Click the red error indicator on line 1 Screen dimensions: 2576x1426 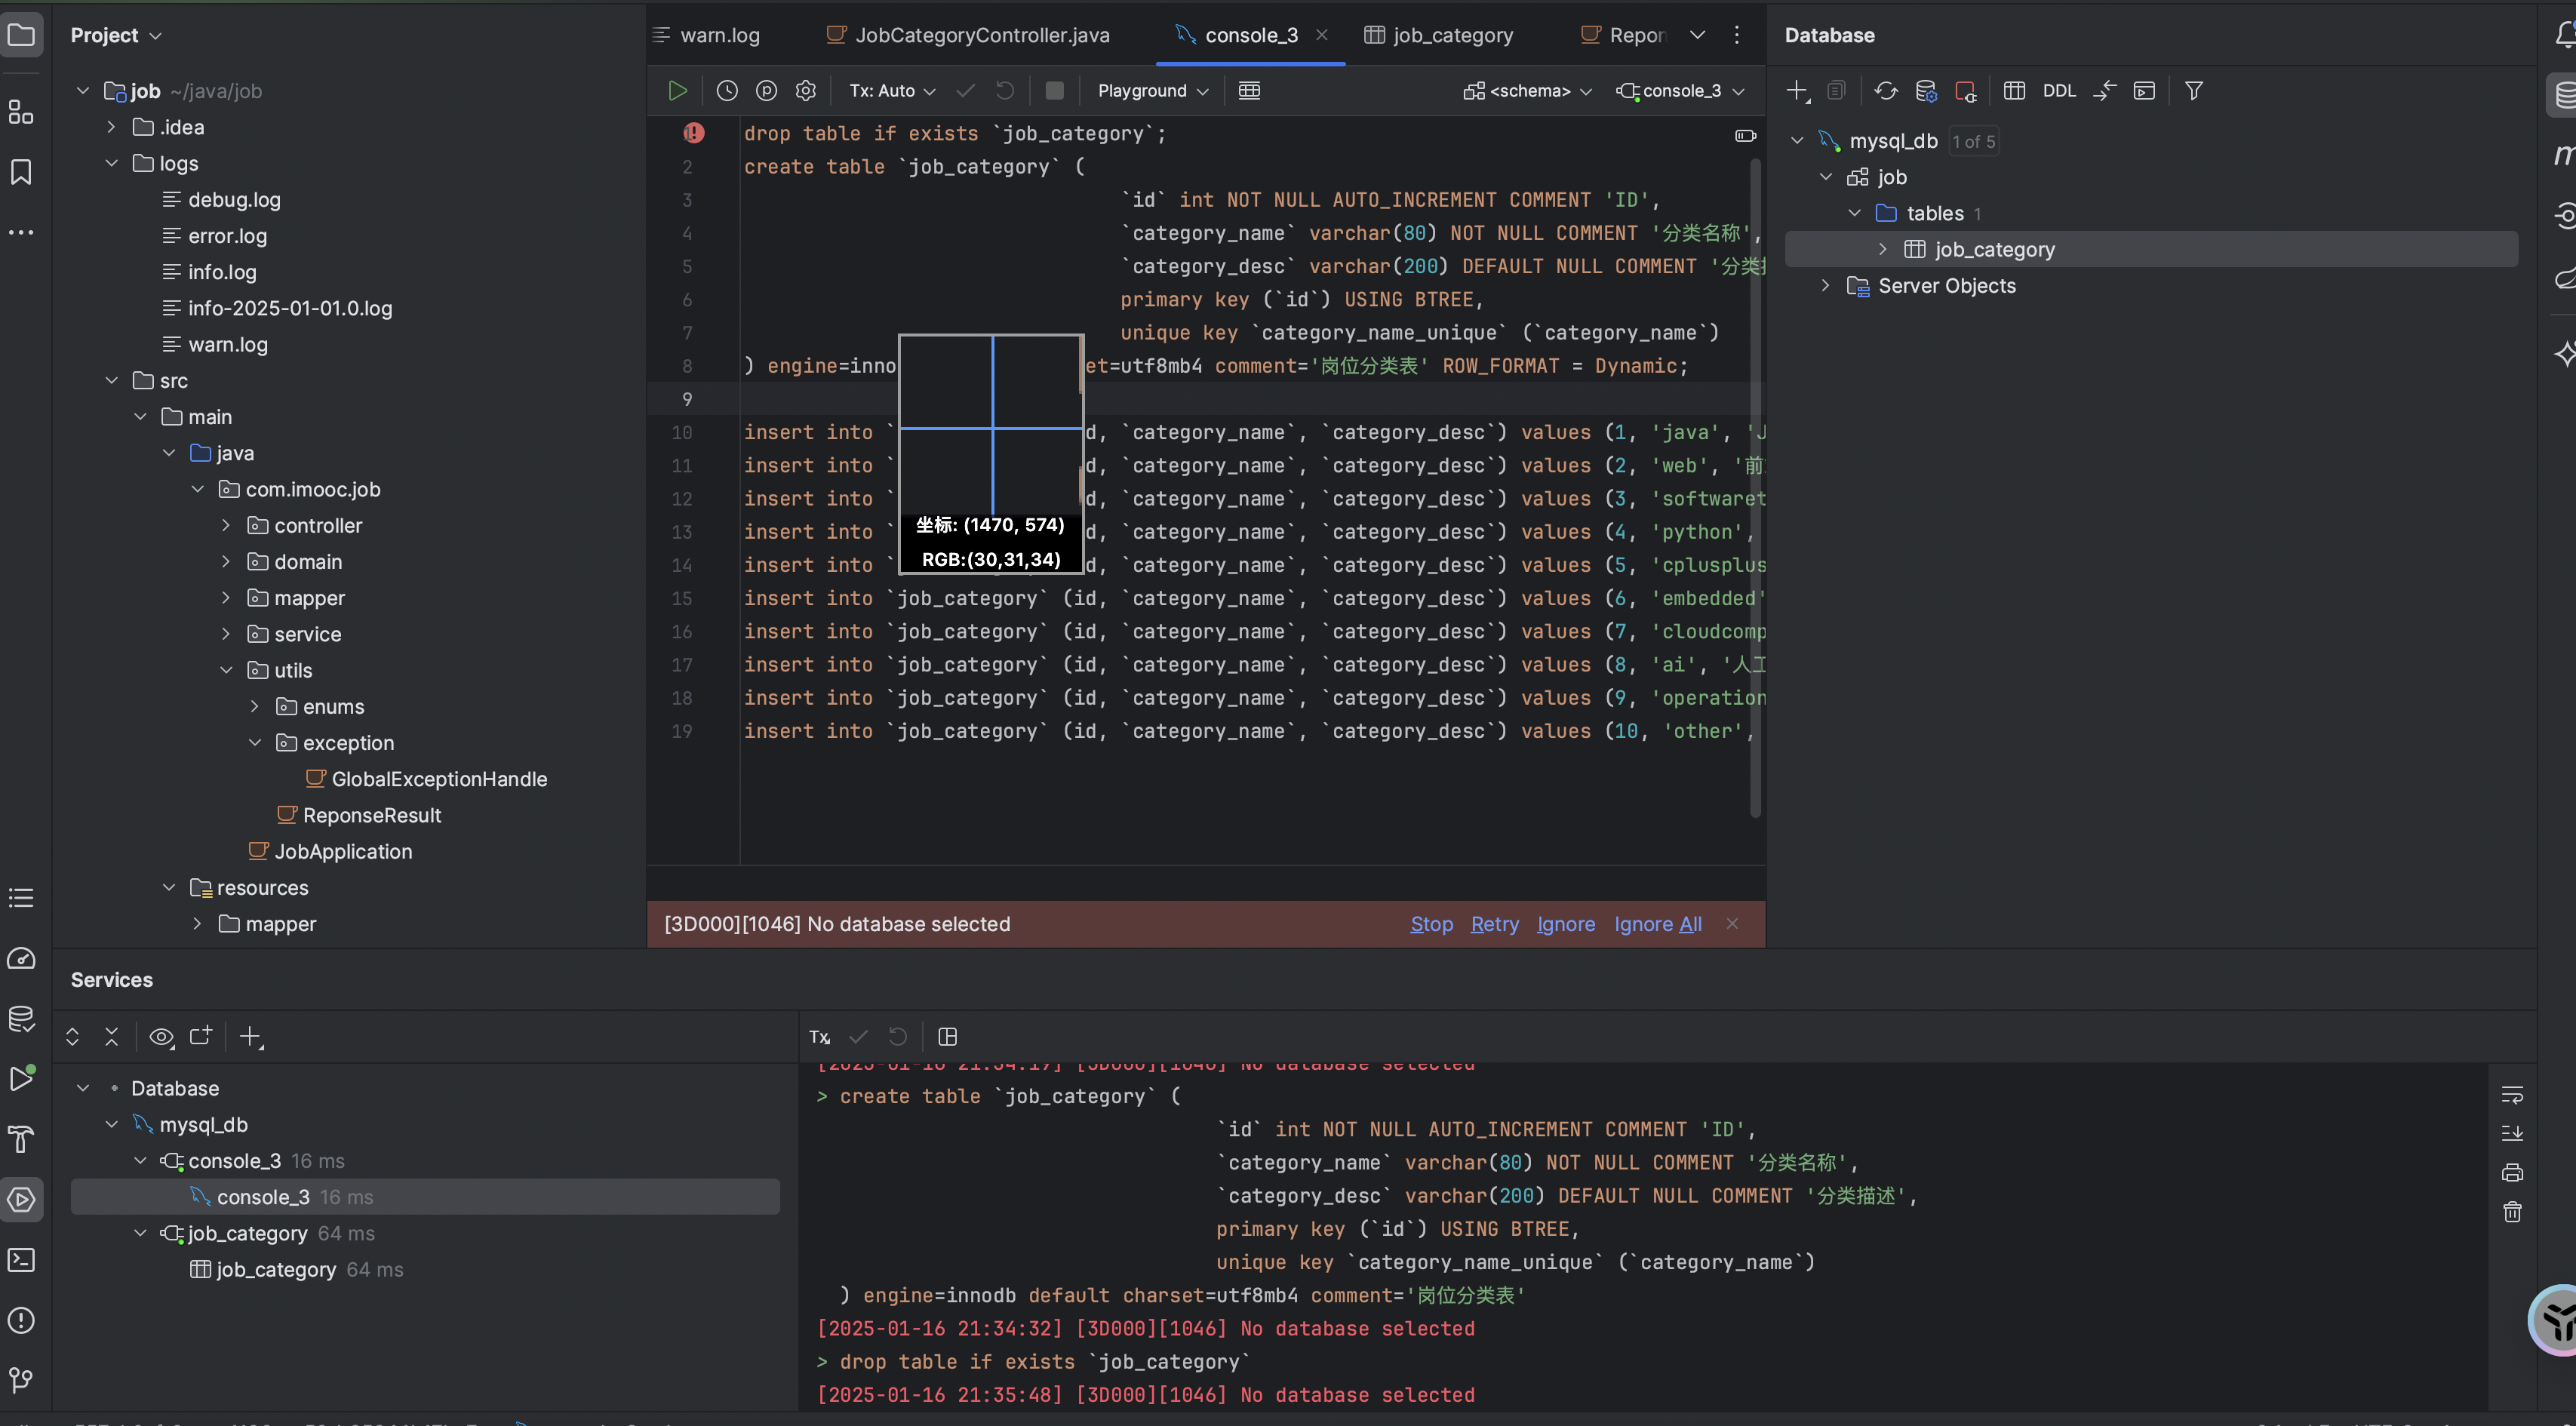point(694,133)
